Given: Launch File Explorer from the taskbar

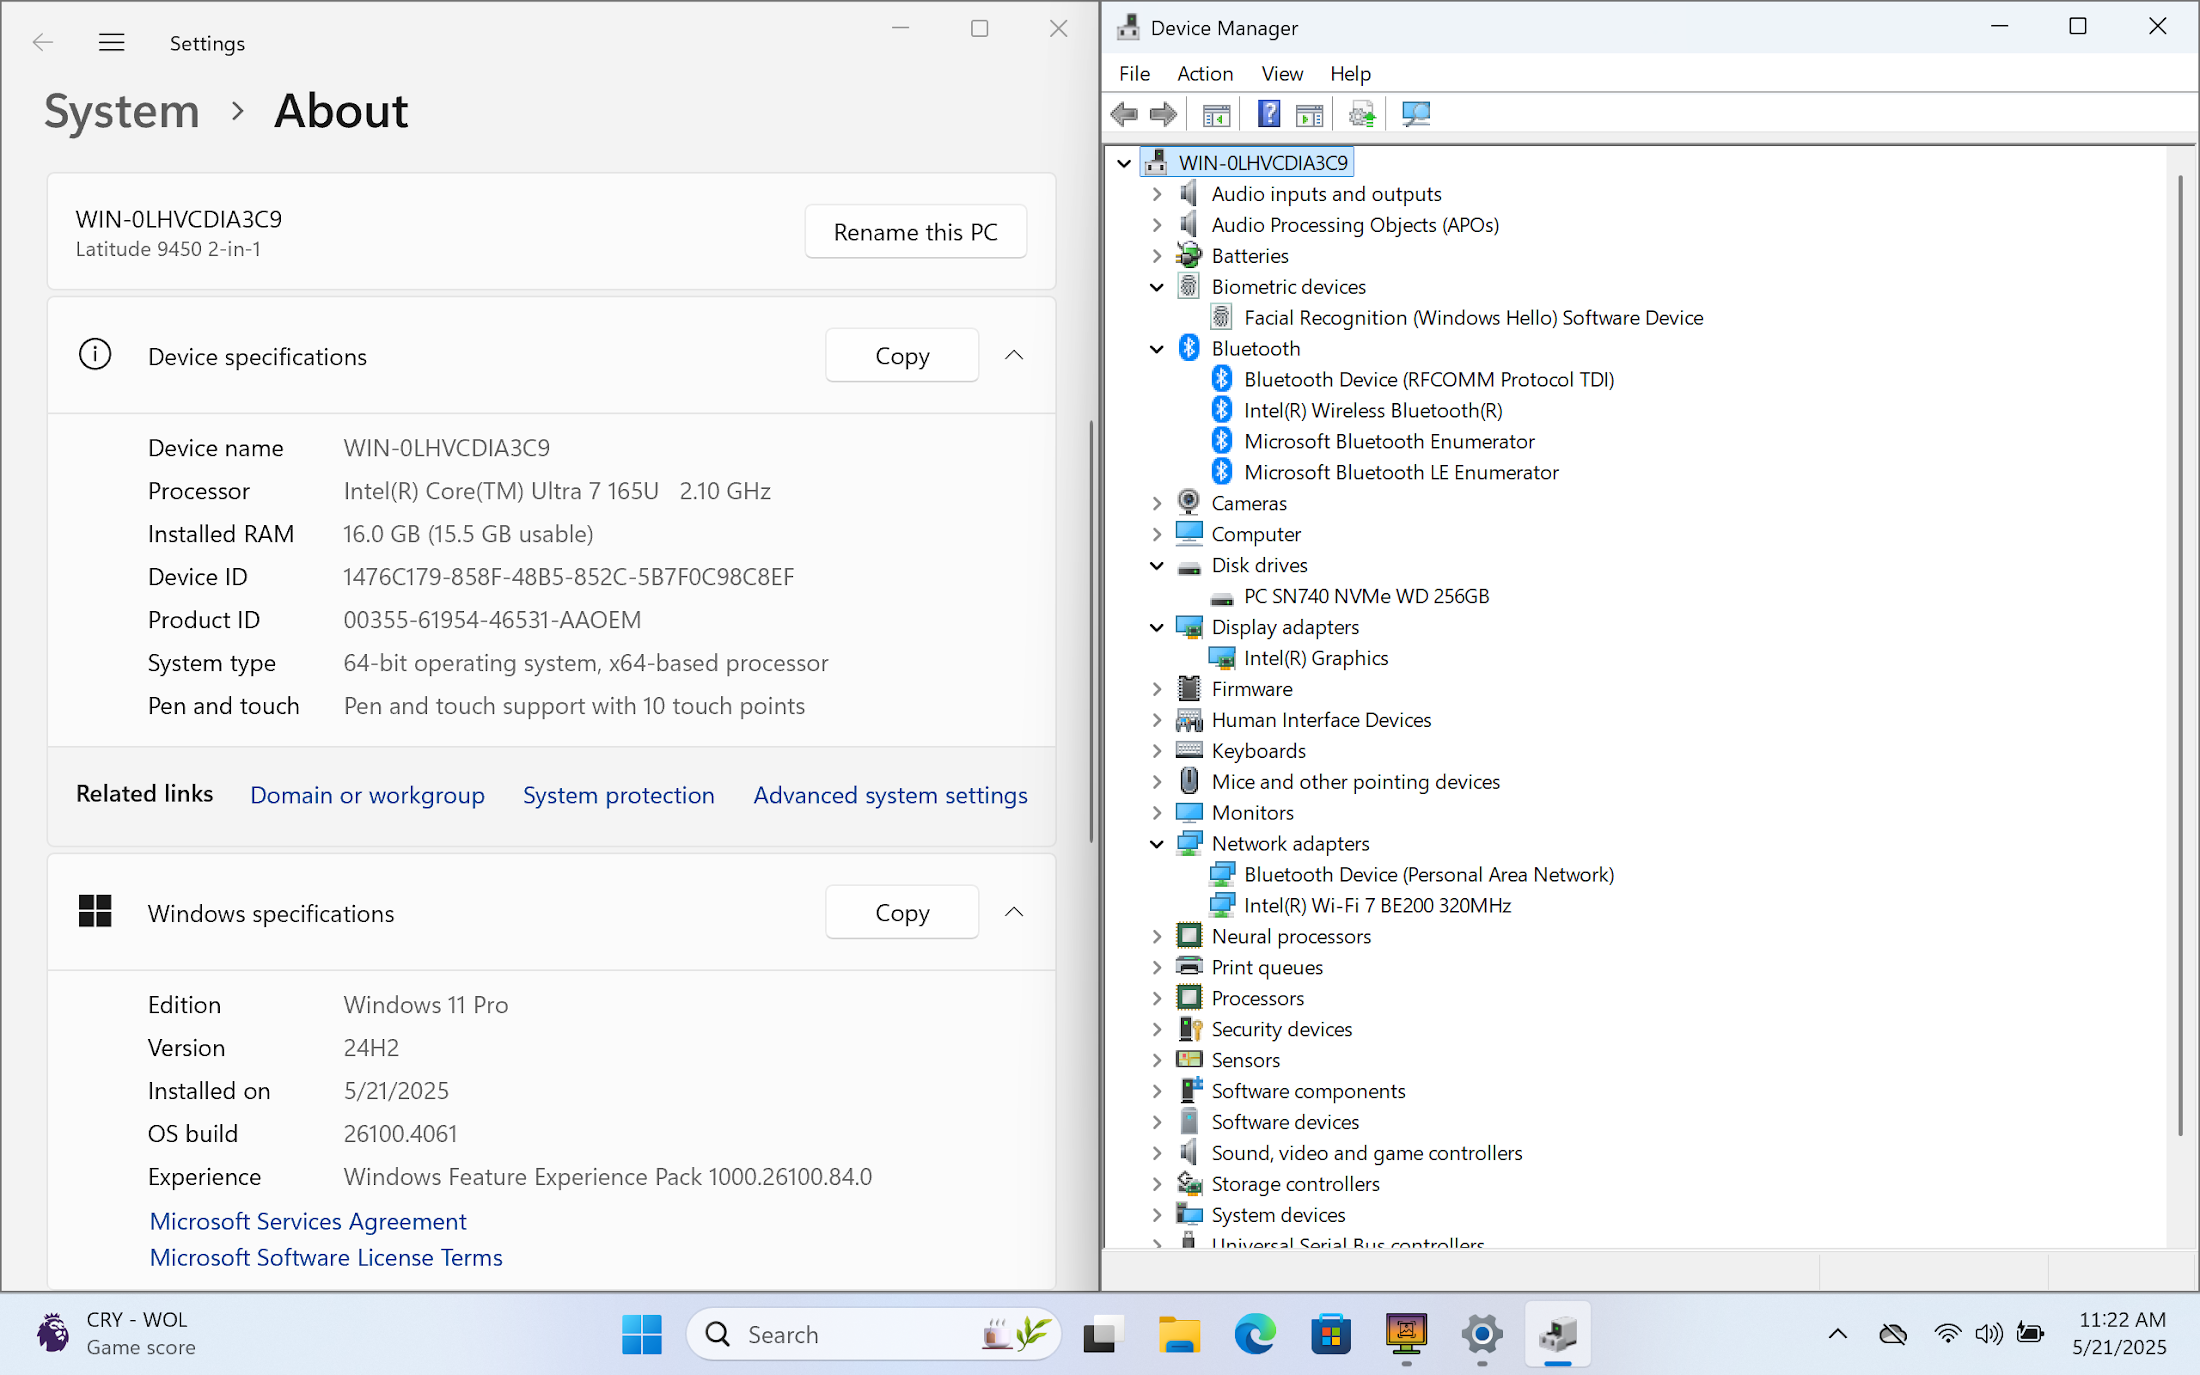Looking at the screenshot, I should (1179, 1334).
